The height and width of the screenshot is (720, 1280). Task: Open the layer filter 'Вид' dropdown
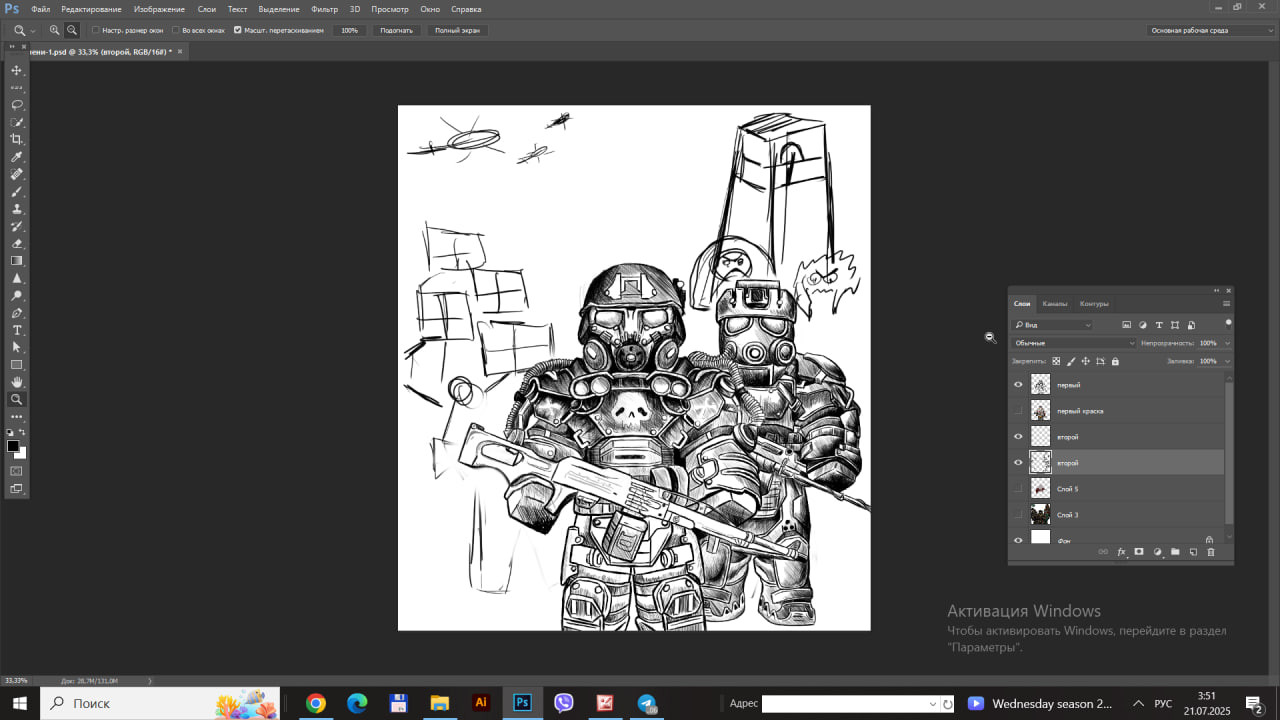(1052, 325)
